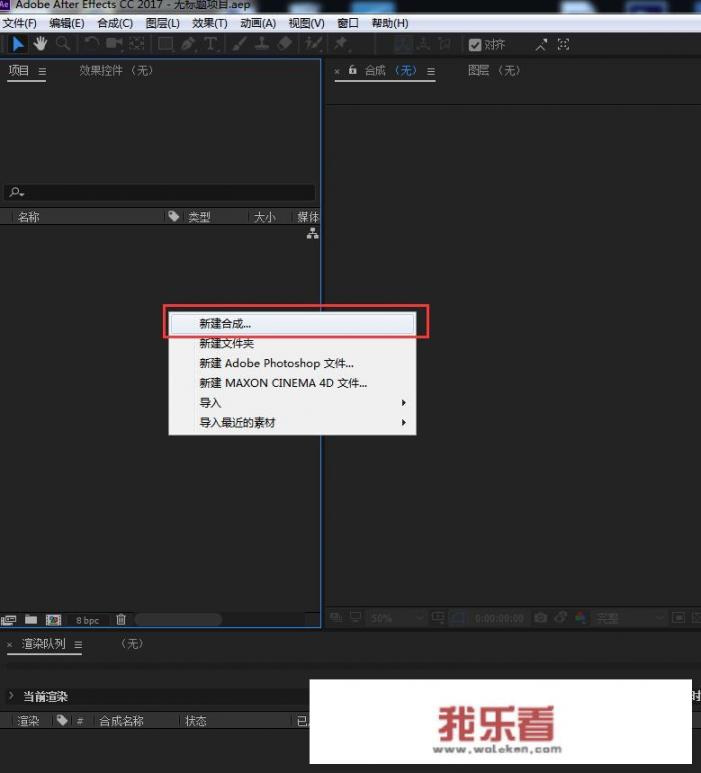Click the 状态 column header in render queue

pyautogui.click(x=195, y=721)
